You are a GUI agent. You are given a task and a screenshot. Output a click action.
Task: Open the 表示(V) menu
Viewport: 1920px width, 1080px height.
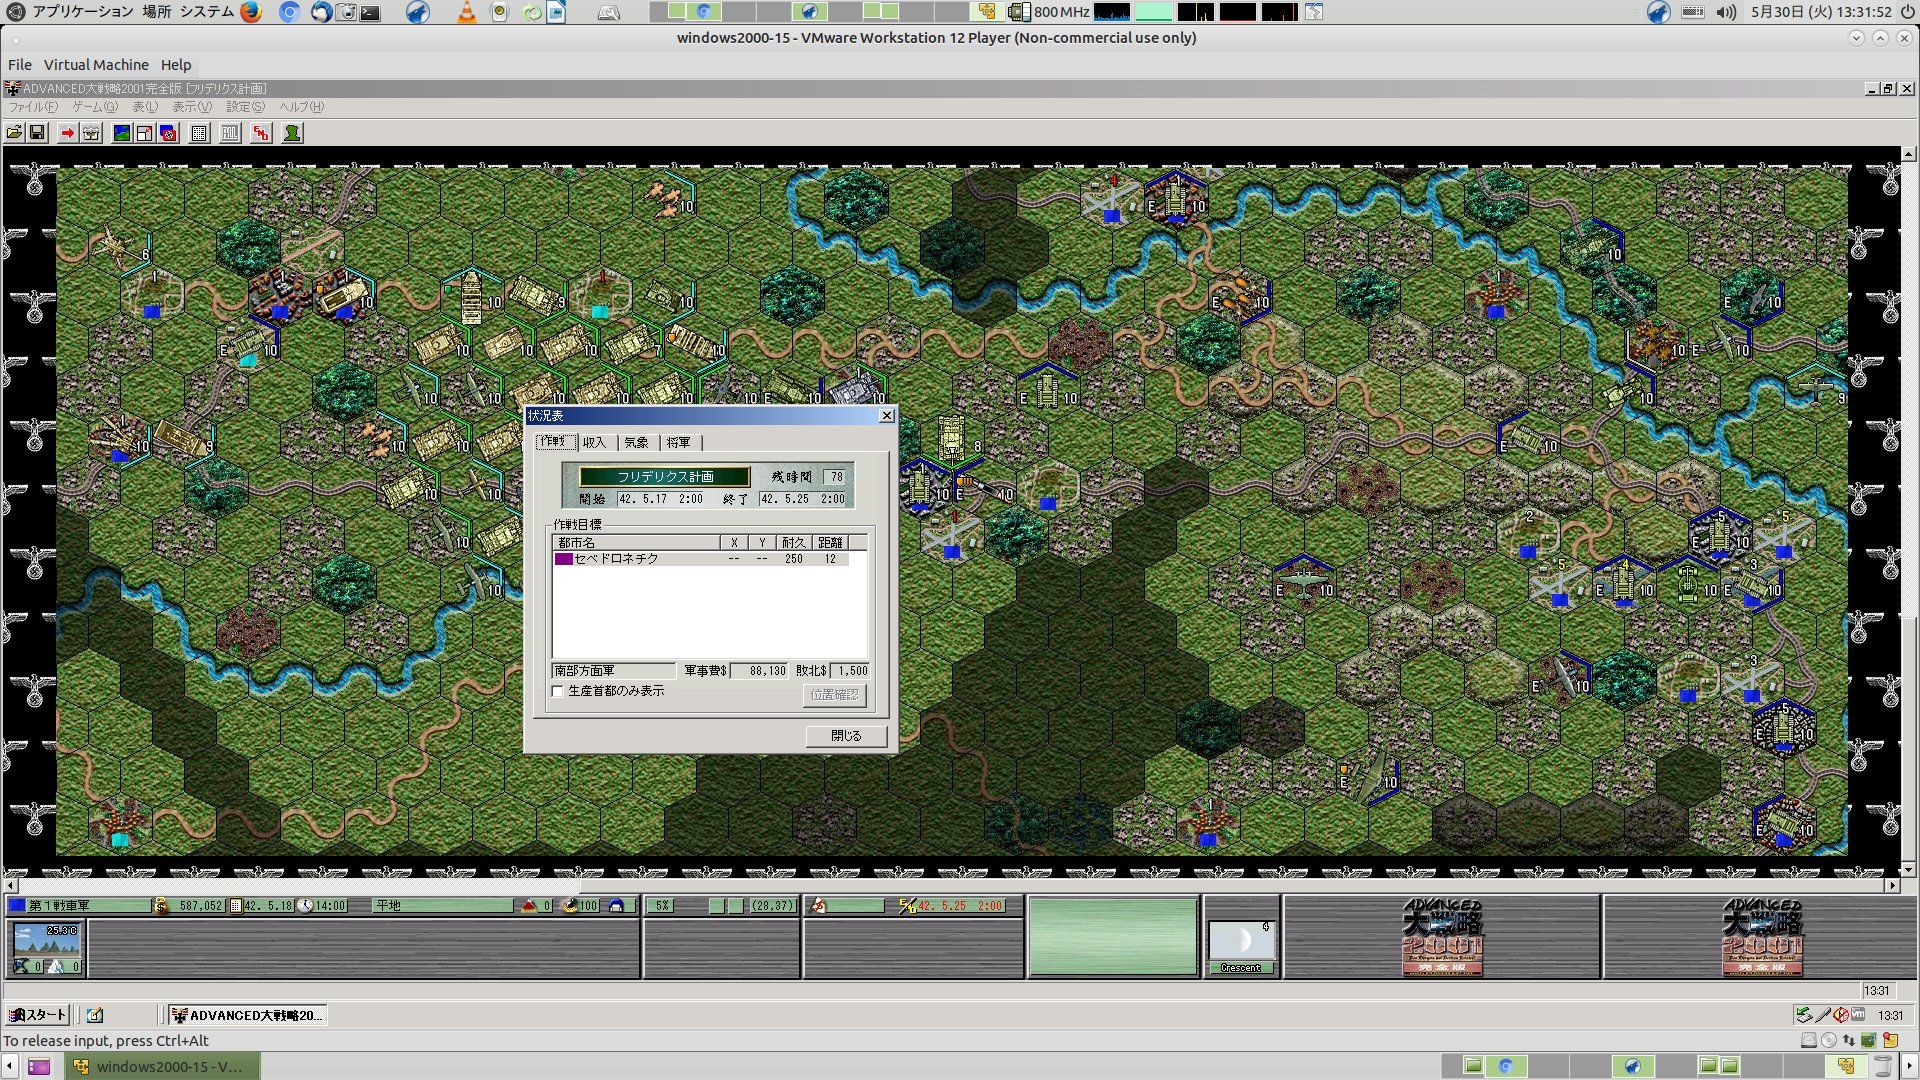click(x=192, y=107)
